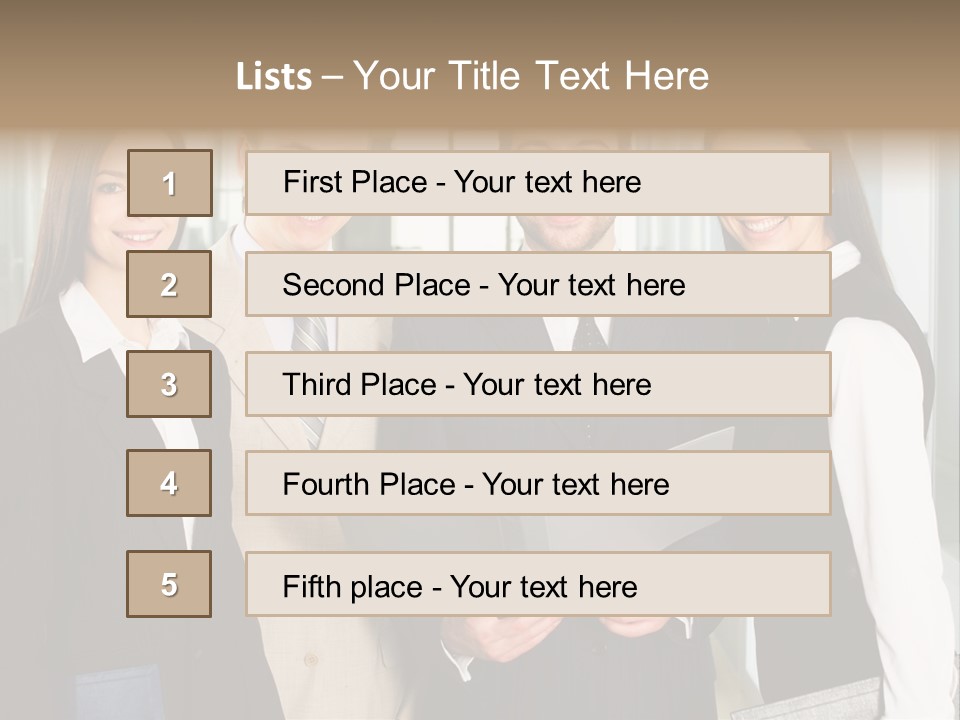The image size is (960, 720).
Task: Click the gray textured notebook at bottom right
Action: tap(810, 700)
